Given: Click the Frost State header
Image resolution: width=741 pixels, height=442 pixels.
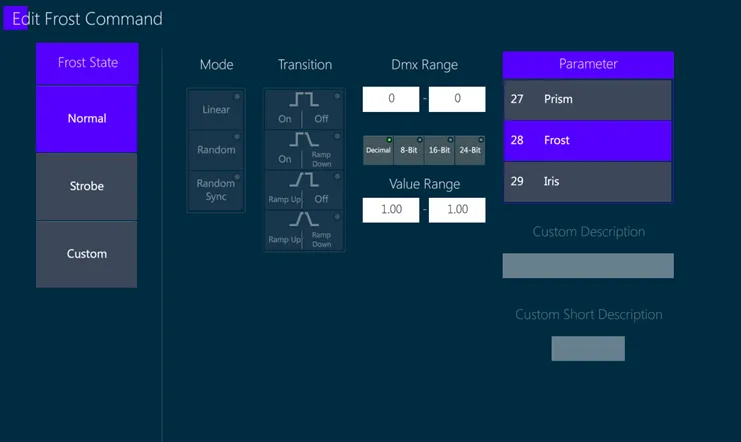Looking at the screenshot, I should click(87, 63).
